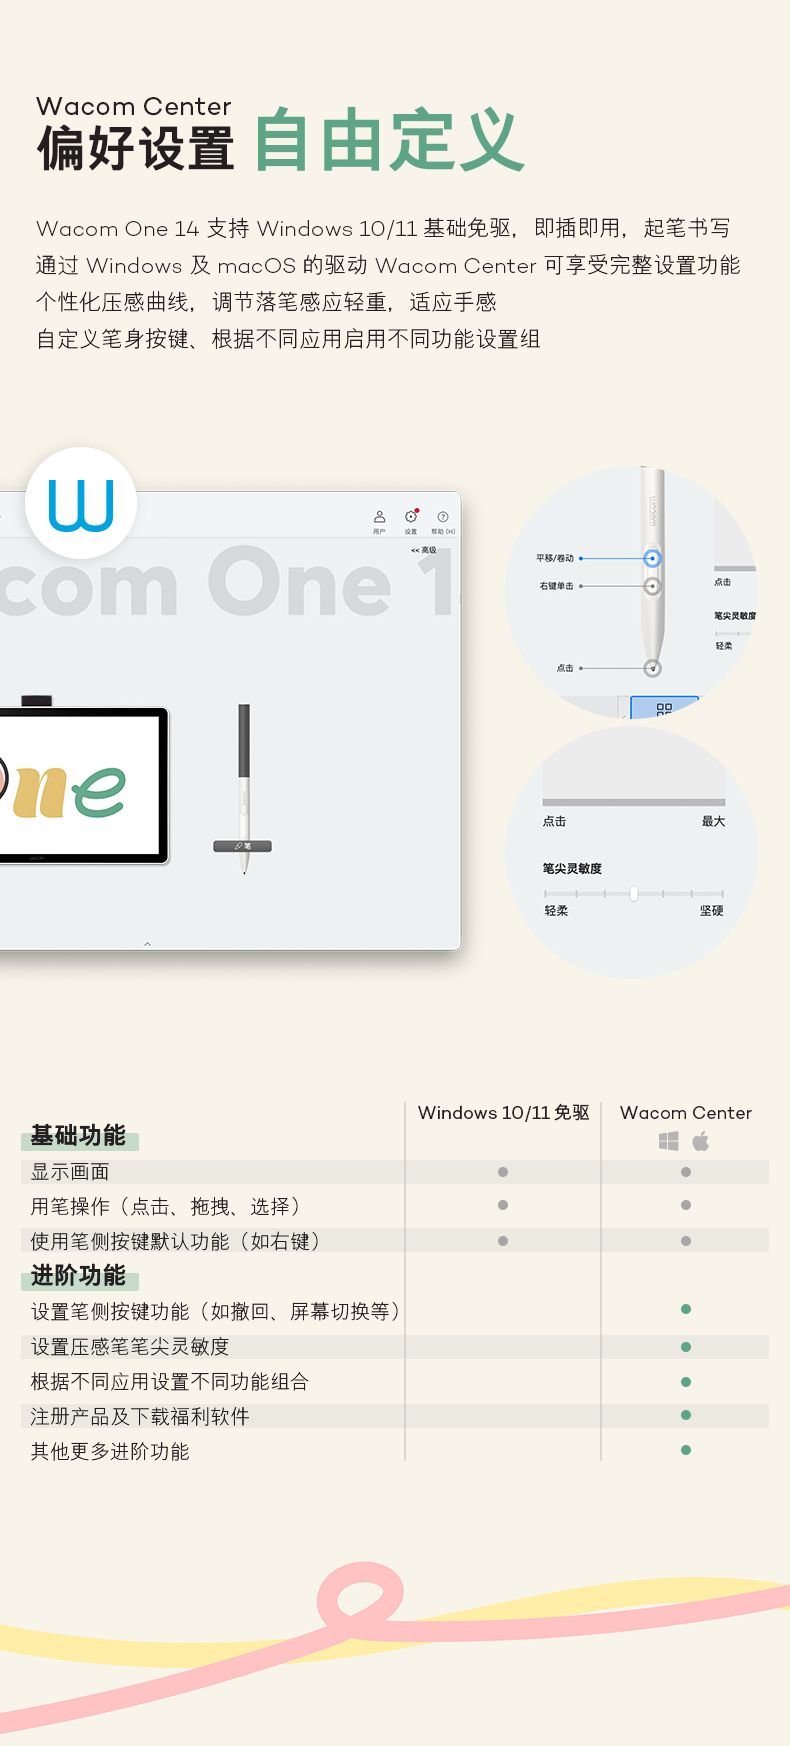Click the Wacom Center title above 偏好设置
Image resolution: width=790 pixels, height=1746 pixels.
pos(134,106)
